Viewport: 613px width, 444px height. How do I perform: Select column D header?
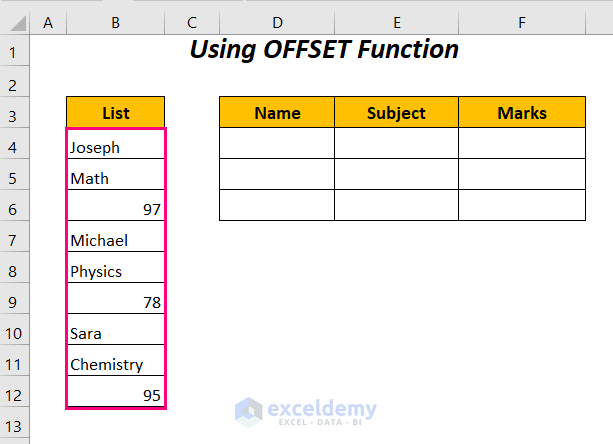277,22
